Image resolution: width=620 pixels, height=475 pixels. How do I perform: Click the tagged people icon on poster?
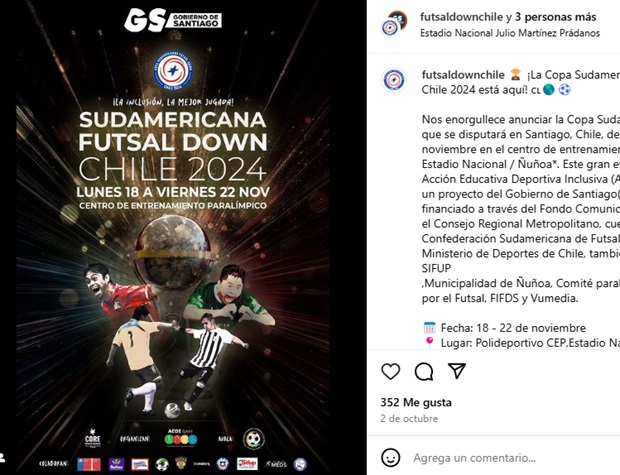2,458
